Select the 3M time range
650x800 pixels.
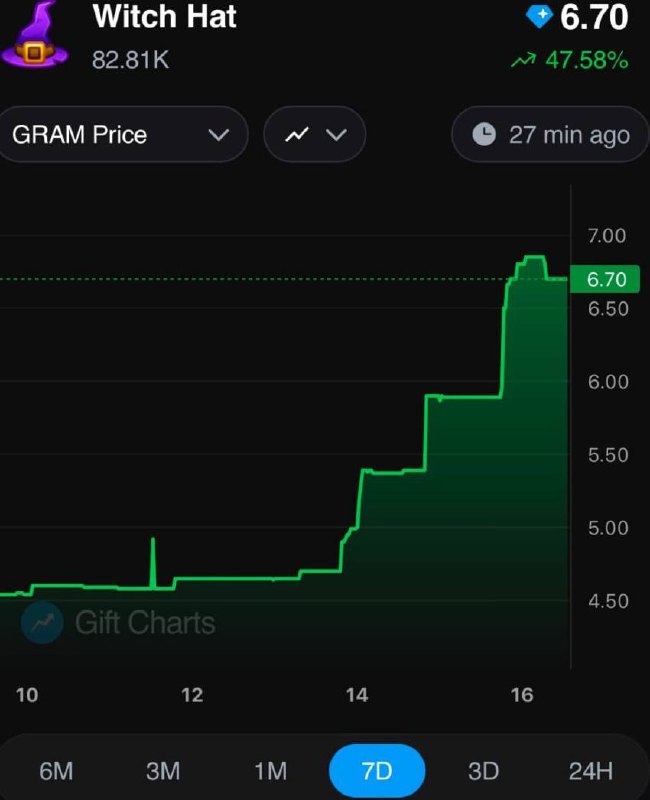pyautogui.click(x=163, y=771)
